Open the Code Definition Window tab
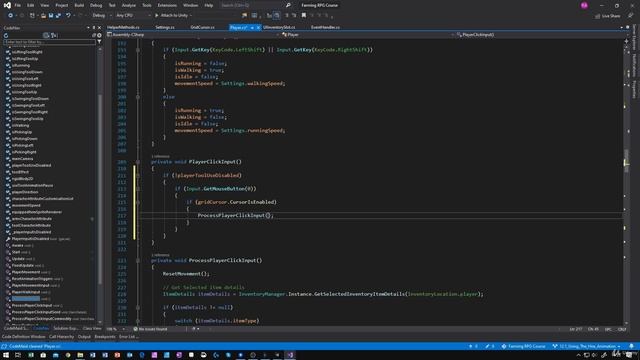The width and height of the screenshot is (640, 360). pos(24,337)
